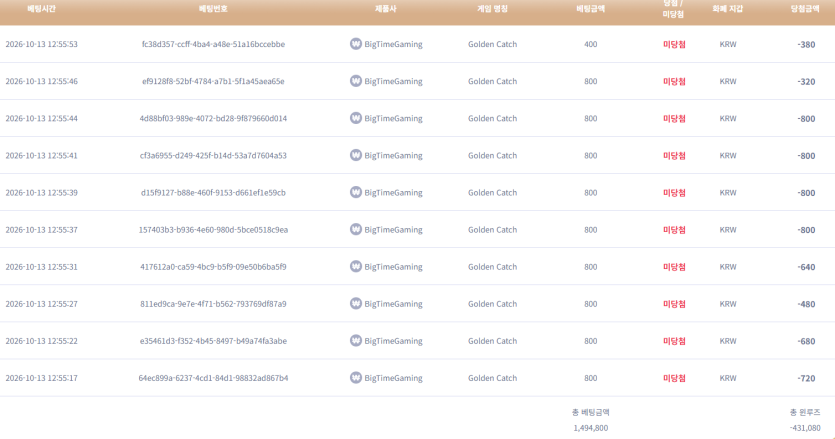Viewport: 835px width, 439px height.
Task: Click the total win/loss value -431,080
Action: 805,428
